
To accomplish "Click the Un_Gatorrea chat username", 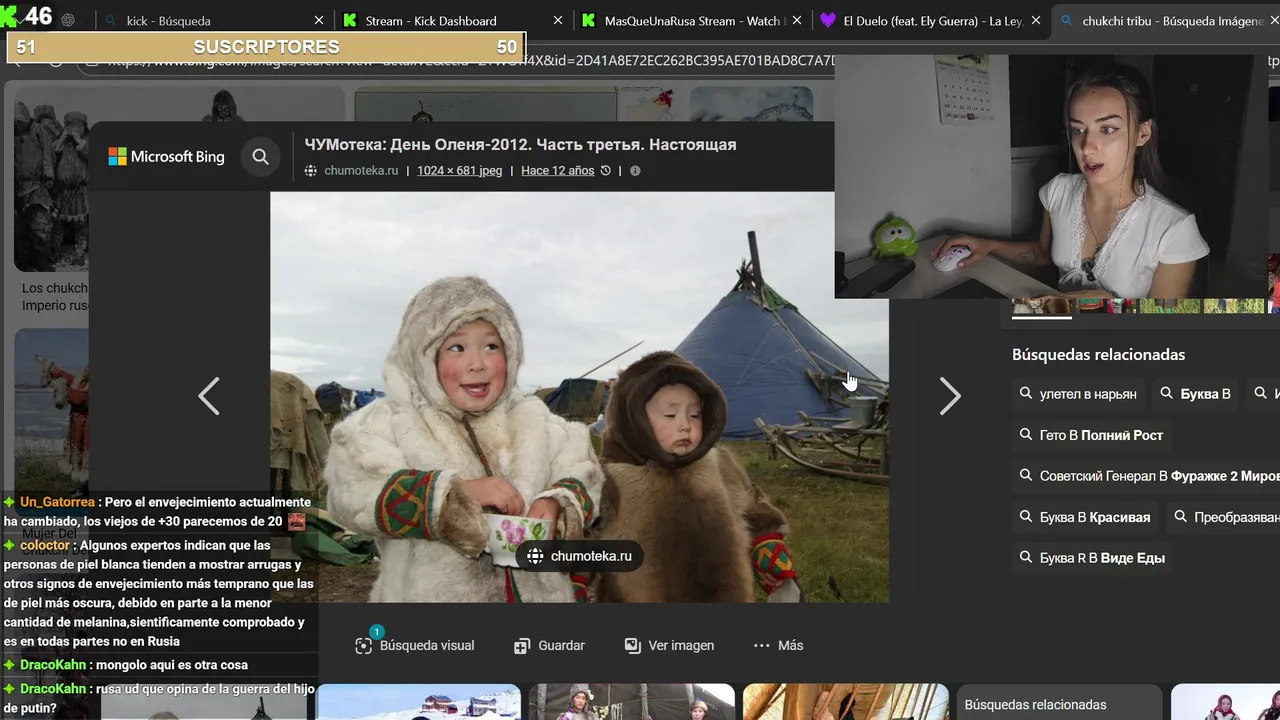I will pyautogui.click(x=57, y=502).
